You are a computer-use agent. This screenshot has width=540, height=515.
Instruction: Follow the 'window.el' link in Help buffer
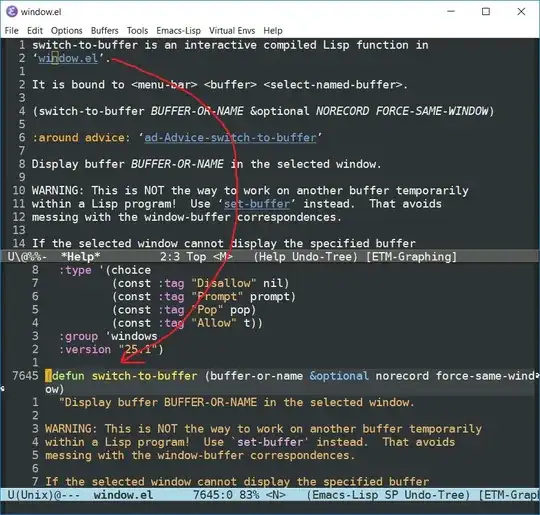[68, 58]
